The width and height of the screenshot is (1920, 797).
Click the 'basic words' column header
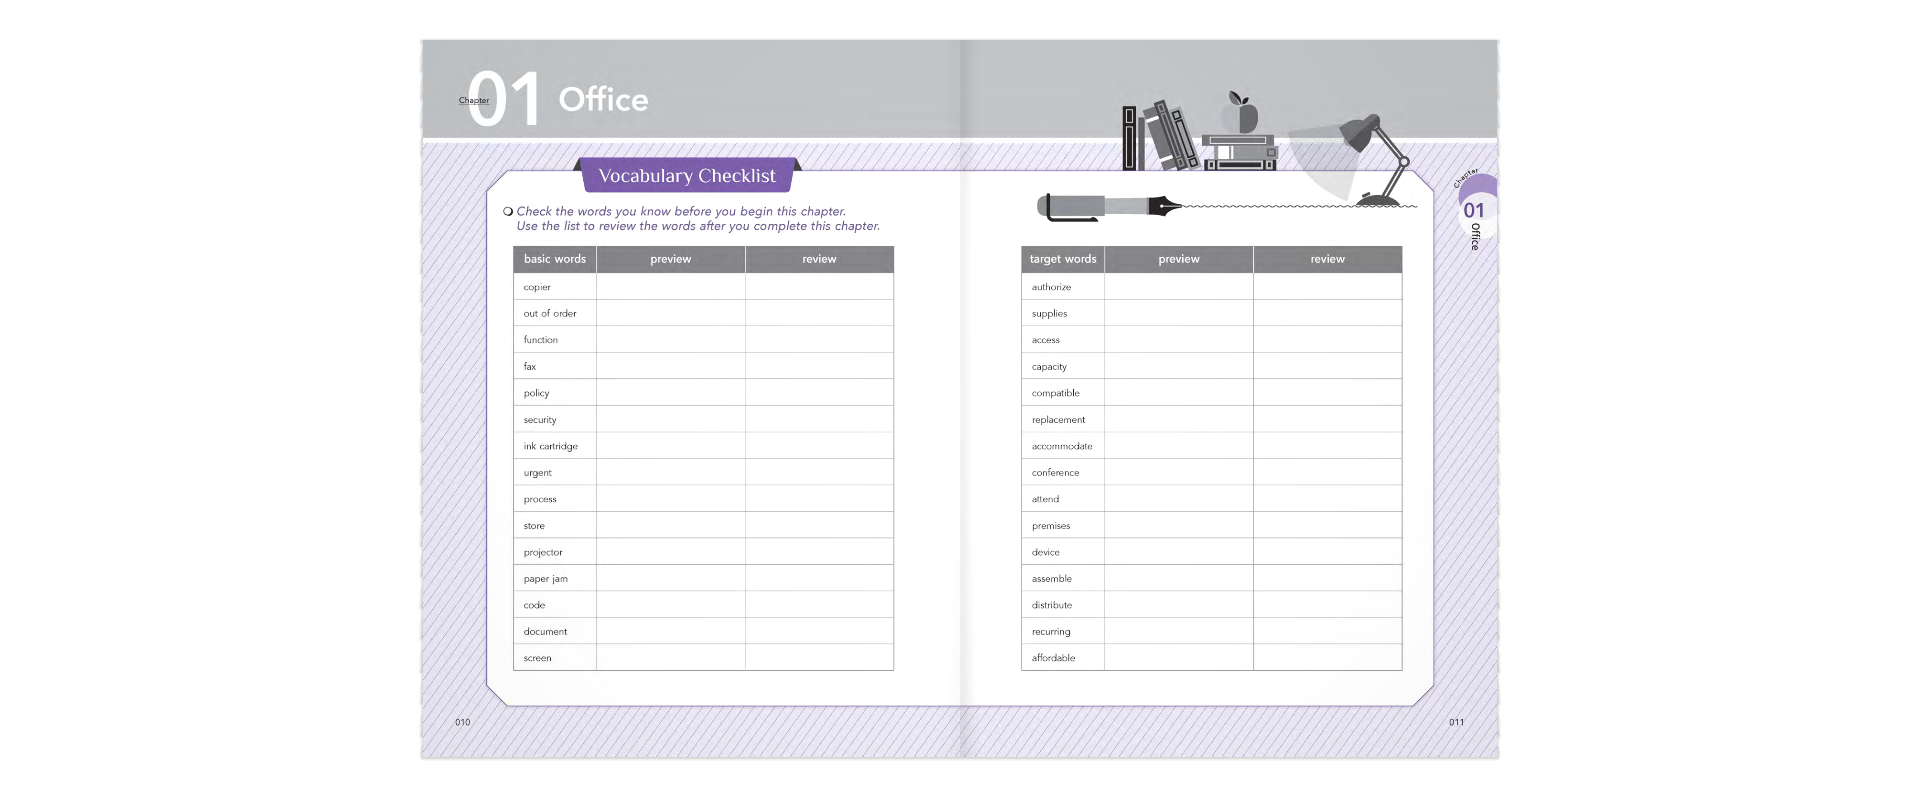555,259
